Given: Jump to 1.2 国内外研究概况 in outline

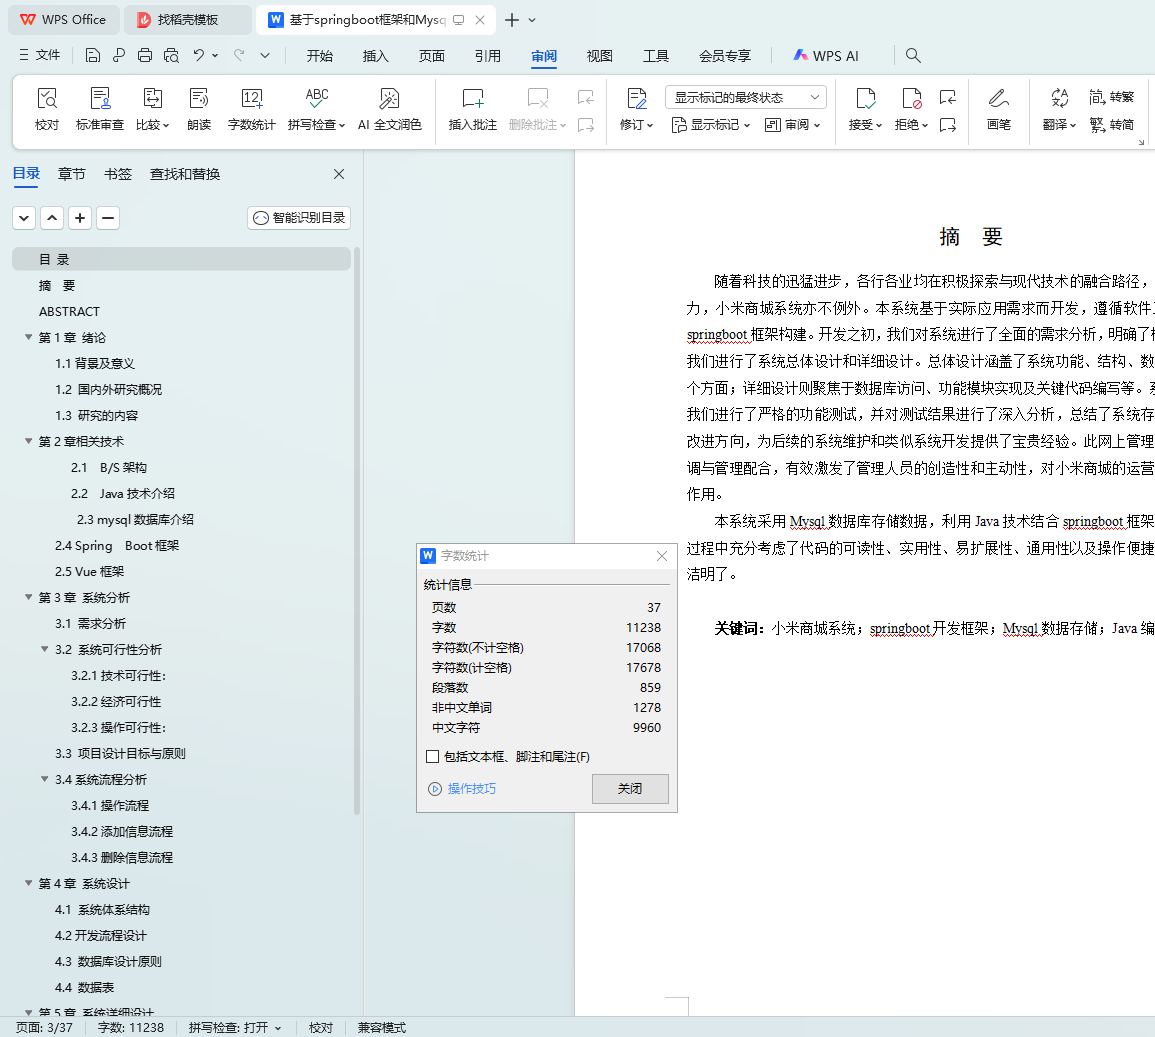Looking at the screenshot, I should click(x=108, y=390).
